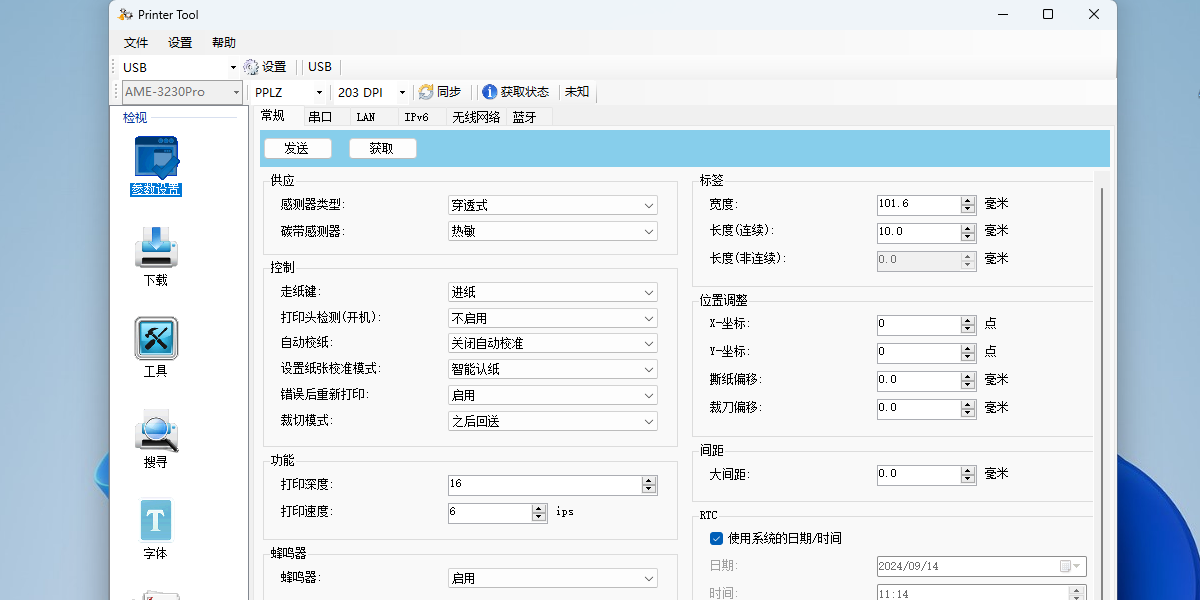Viewport: 1200px width, 600px height.
Task: Click the 宽度 spinner arrows
Action: coord(968,204)
